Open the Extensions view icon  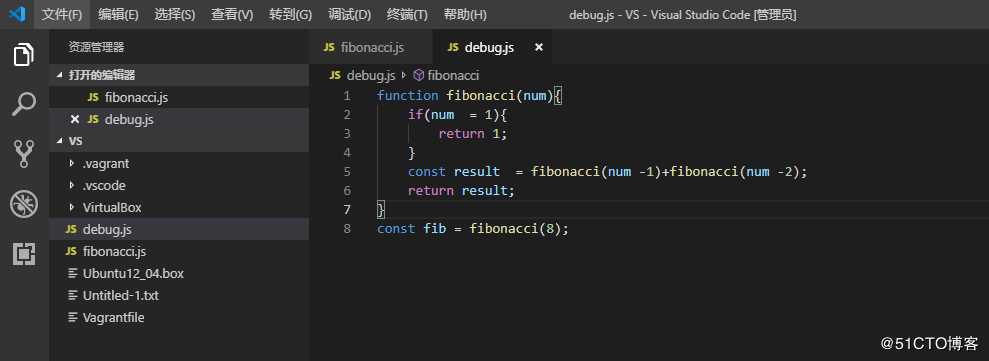(x=24, y=254)
